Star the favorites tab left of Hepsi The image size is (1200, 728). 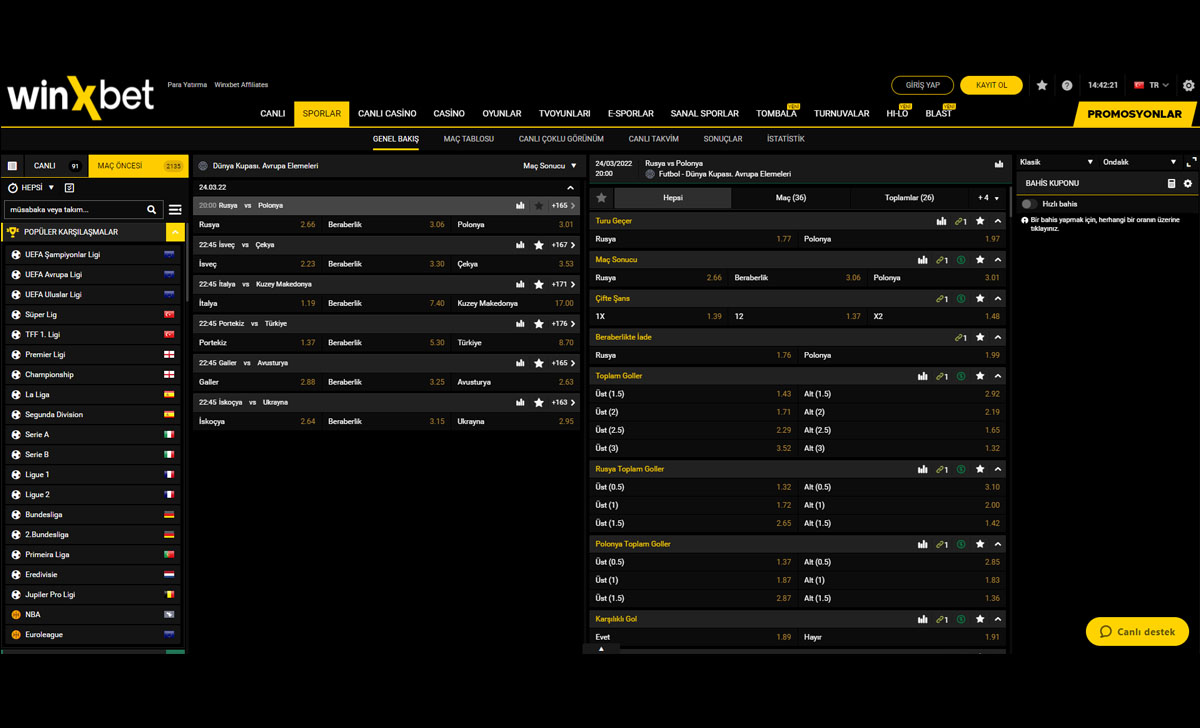(x=601, y=198)
